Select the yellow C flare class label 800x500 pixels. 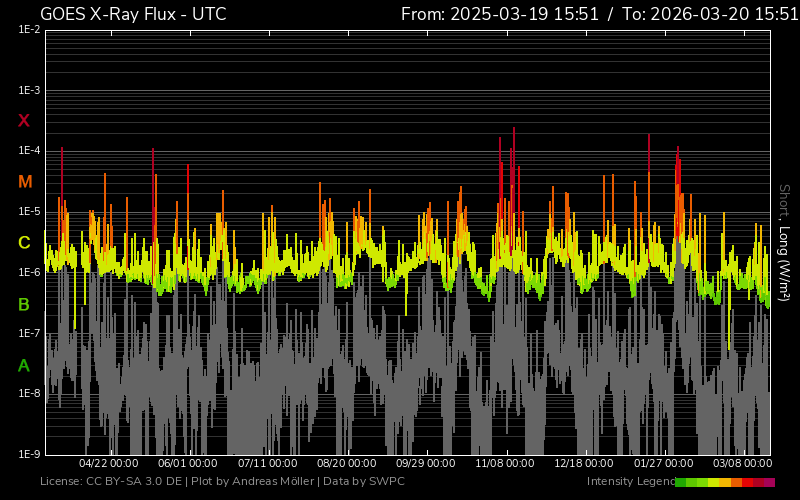click(x=24, y=243)
